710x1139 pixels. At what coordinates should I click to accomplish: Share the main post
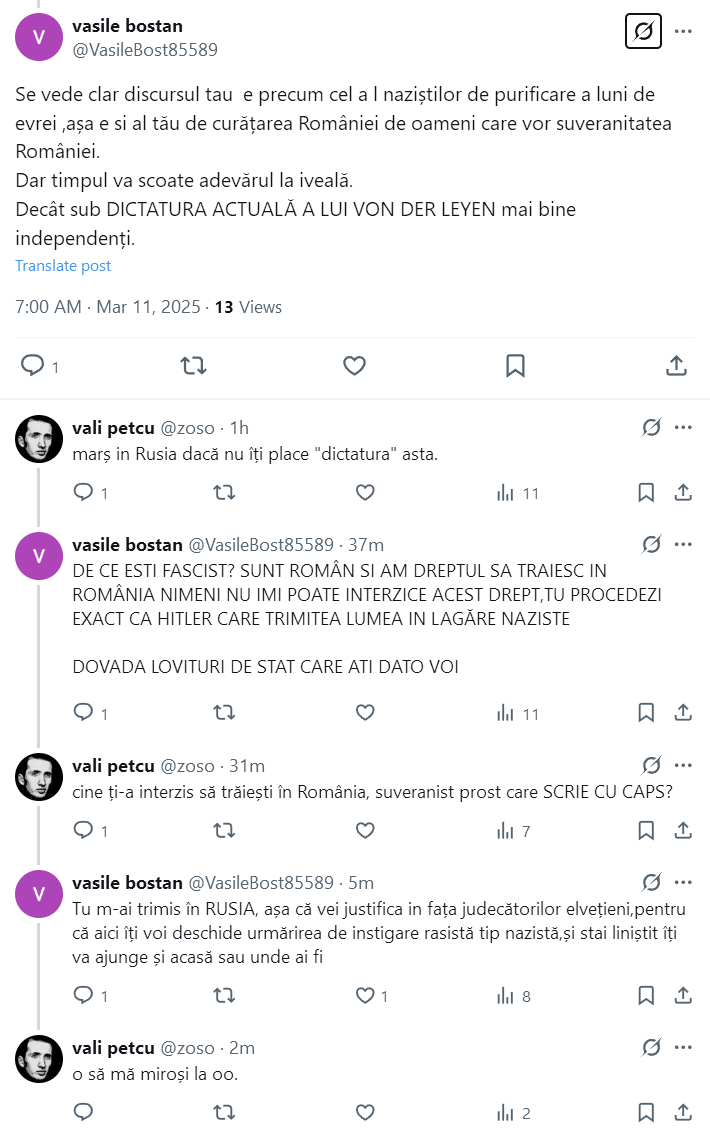[x=676, y=366]
